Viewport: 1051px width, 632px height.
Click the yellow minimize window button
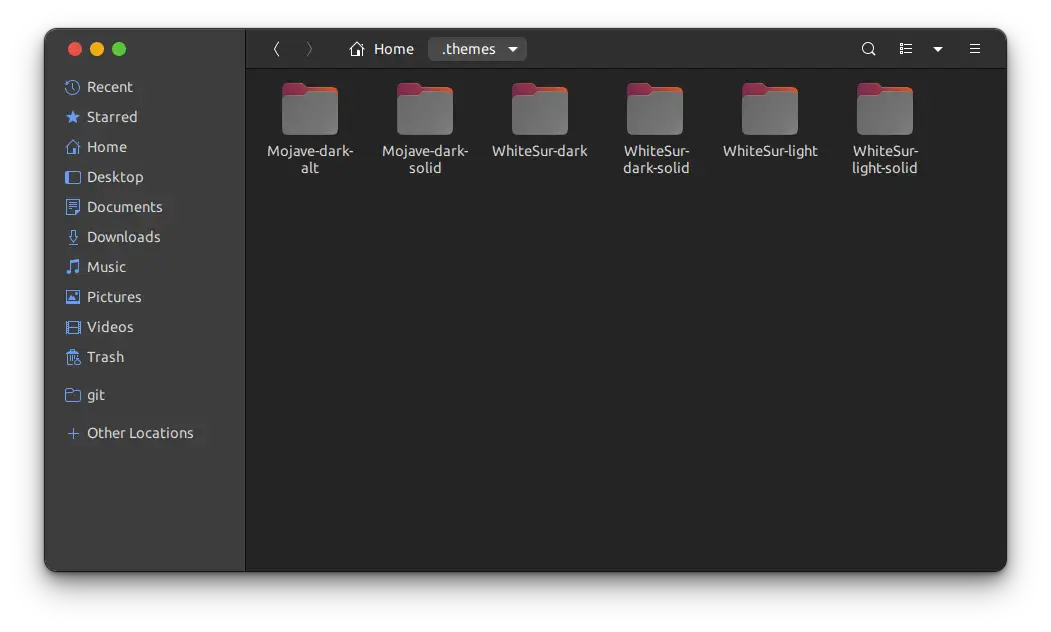[97, 49]
